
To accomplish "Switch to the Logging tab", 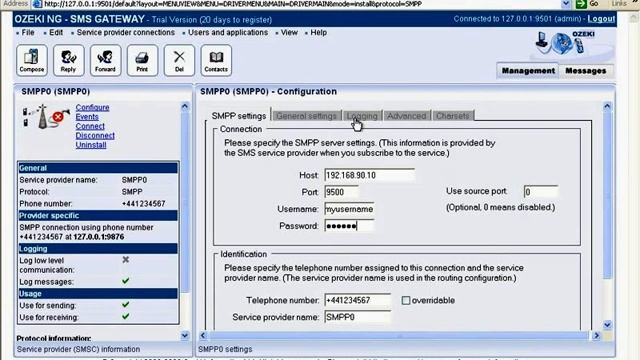I will coord(362,116).
